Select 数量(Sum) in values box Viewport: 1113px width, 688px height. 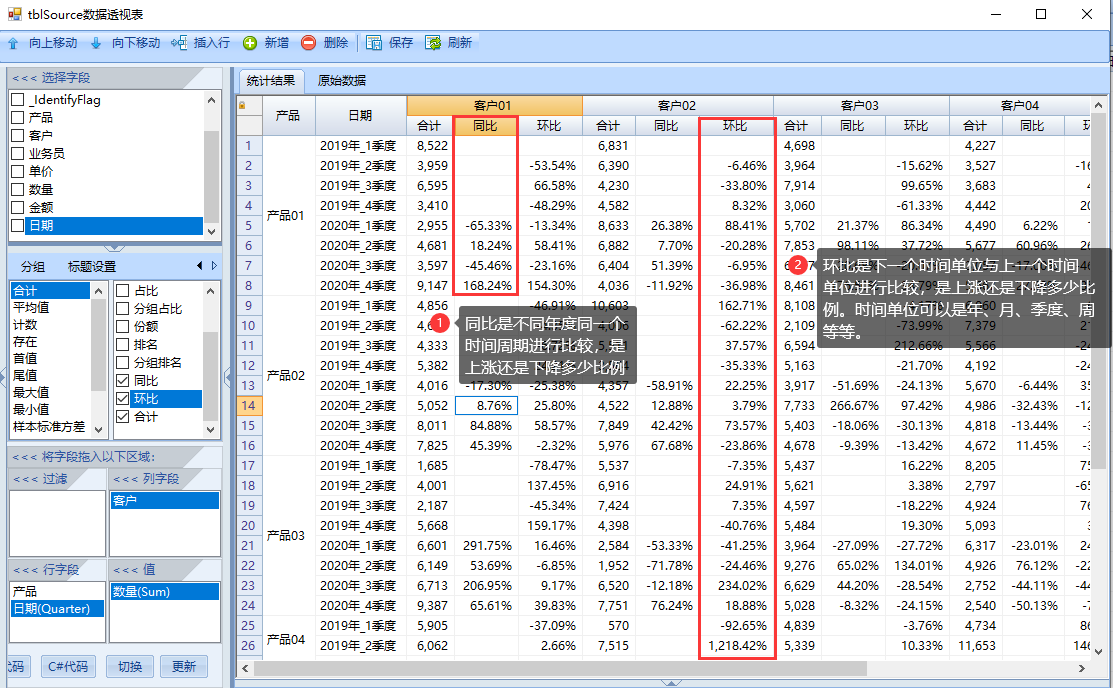[165, 591]
